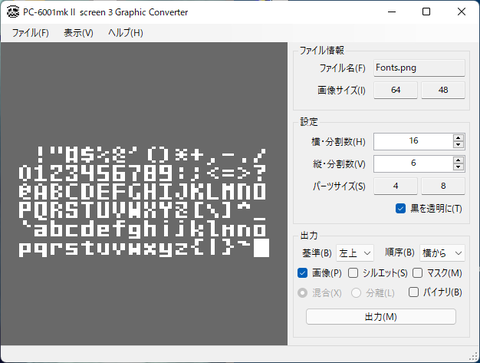Increase 横・分割数(H) with the up arrow
Screen dimensions: 480x363
tap(458, 138)
